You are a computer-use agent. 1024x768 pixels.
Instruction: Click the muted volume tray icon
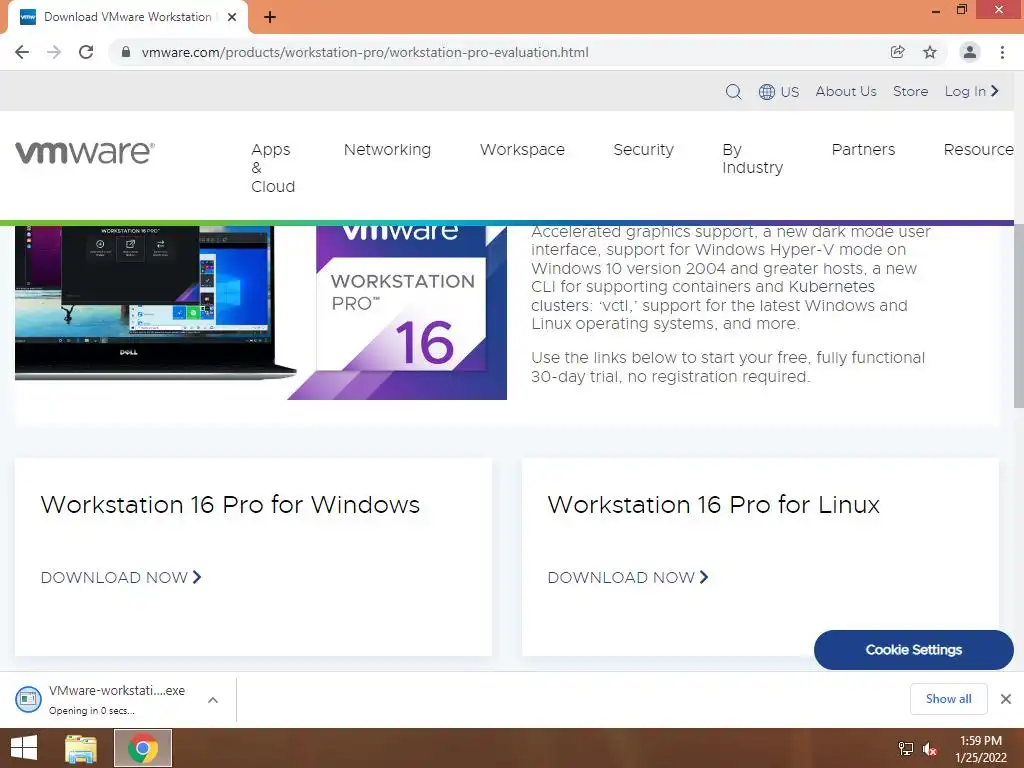pyautogui.click(x=929, y=748)
